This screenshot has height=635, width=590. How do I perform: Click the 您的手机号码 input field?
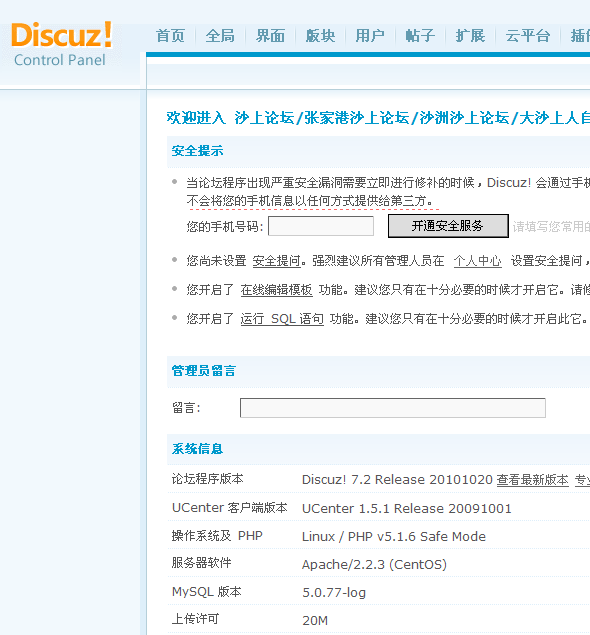321,226
